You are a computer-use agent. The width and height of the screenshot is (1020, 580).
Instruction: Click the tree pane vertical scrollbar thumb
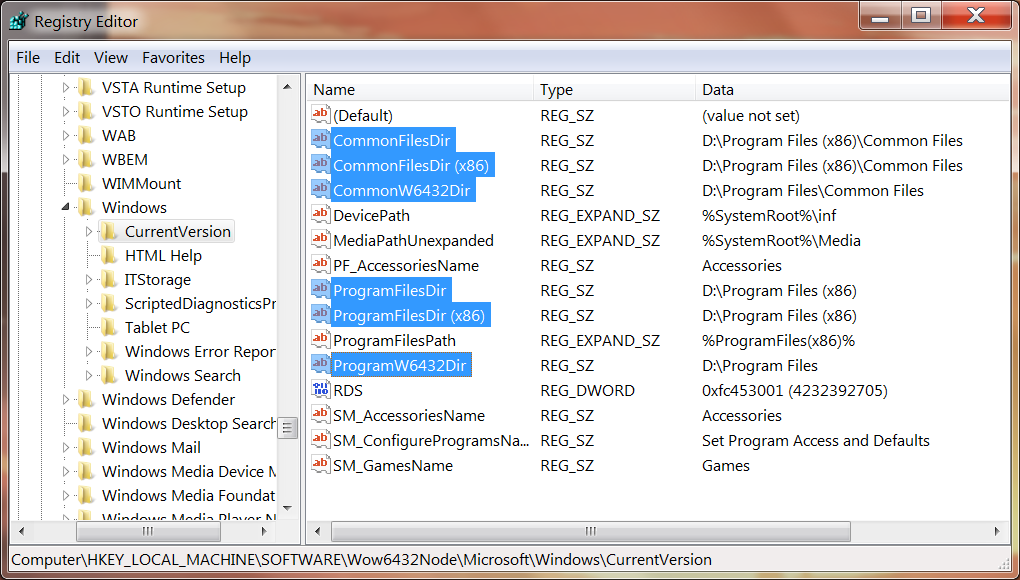(288, 428)
